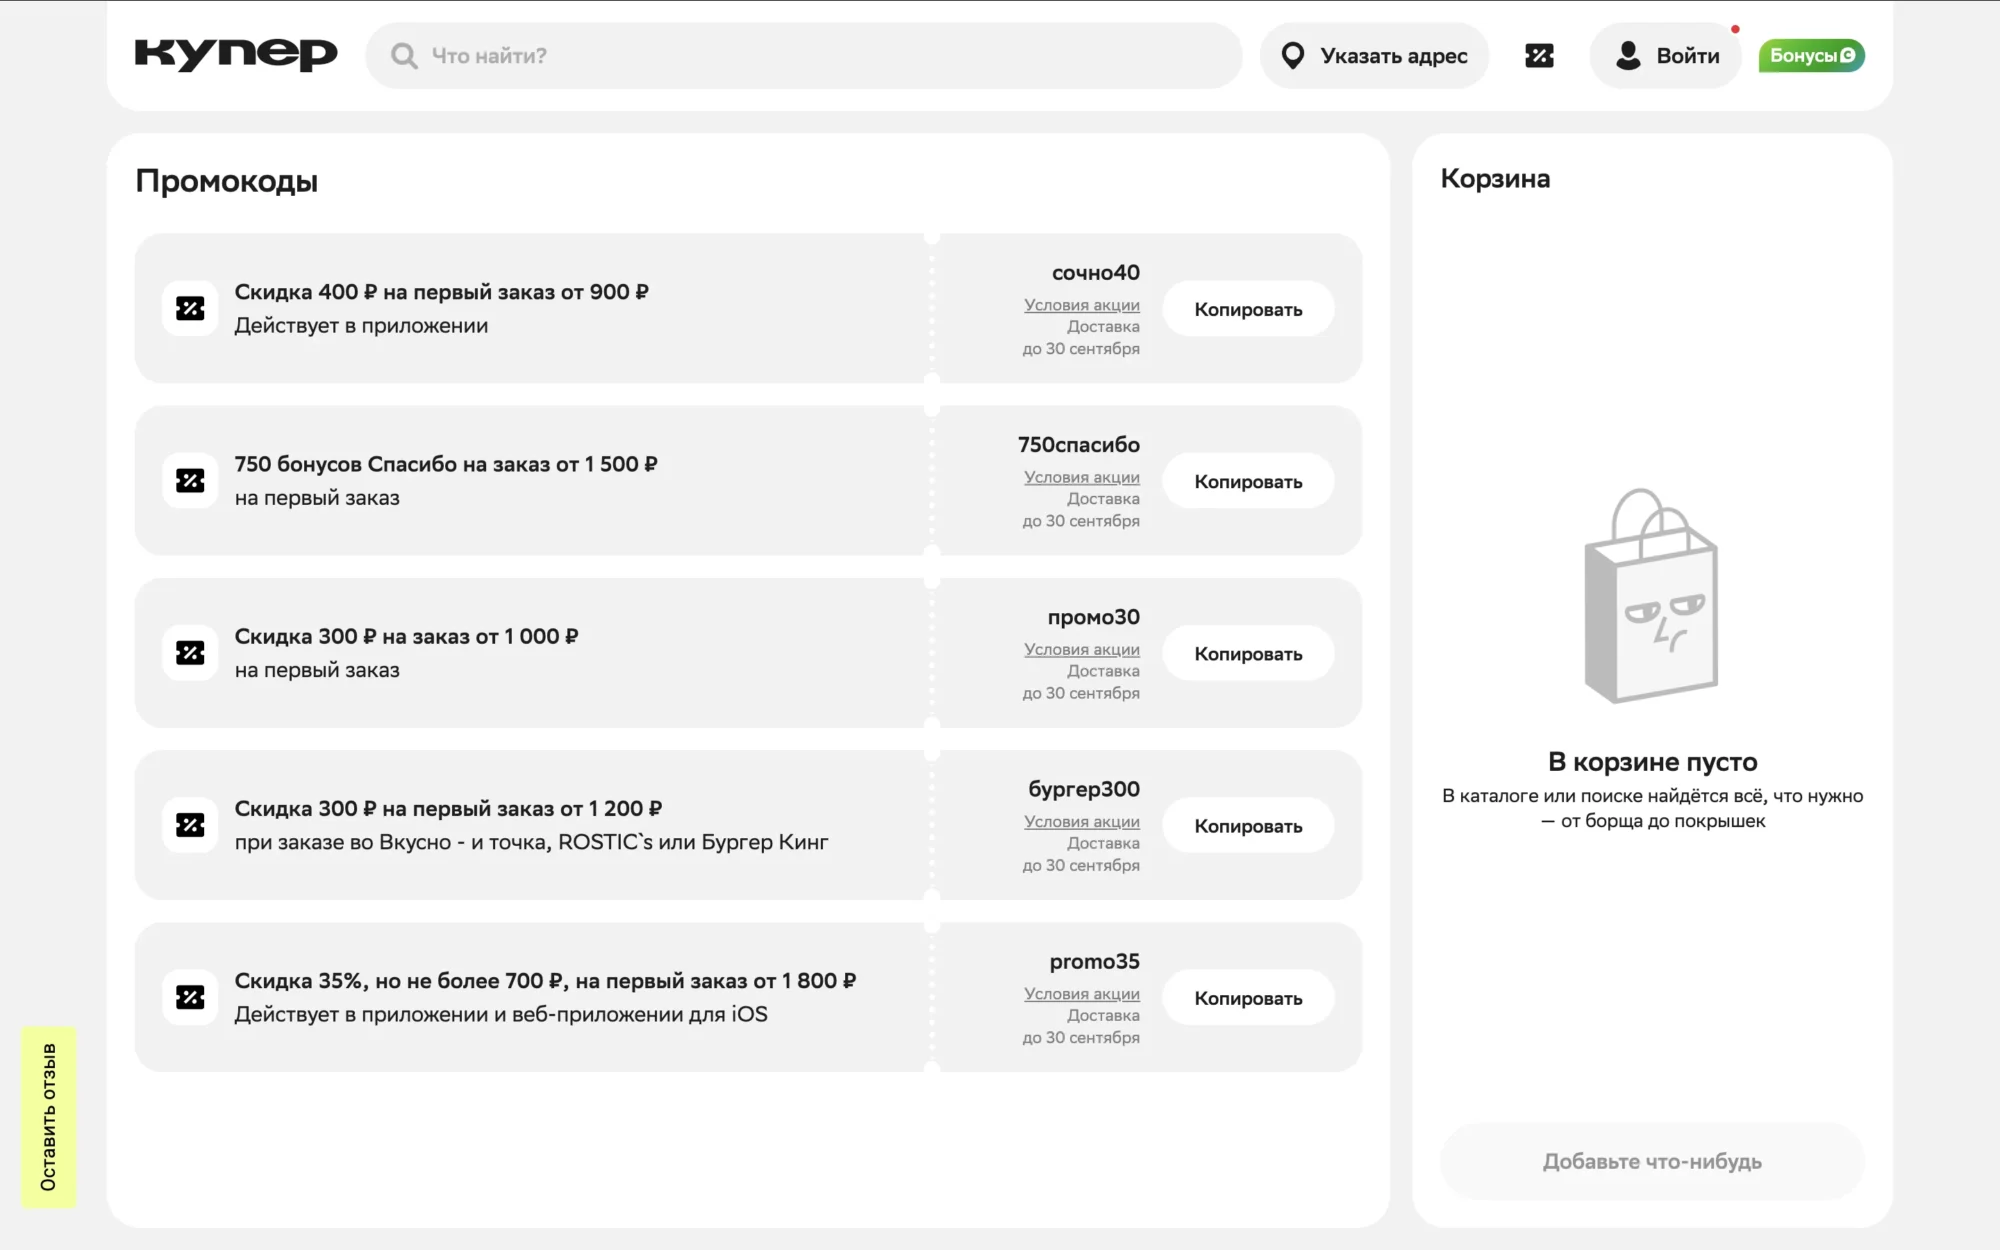Open the green 'Бонусы' badge
Screen dimensions: 2000x1250
point(1812,56)
